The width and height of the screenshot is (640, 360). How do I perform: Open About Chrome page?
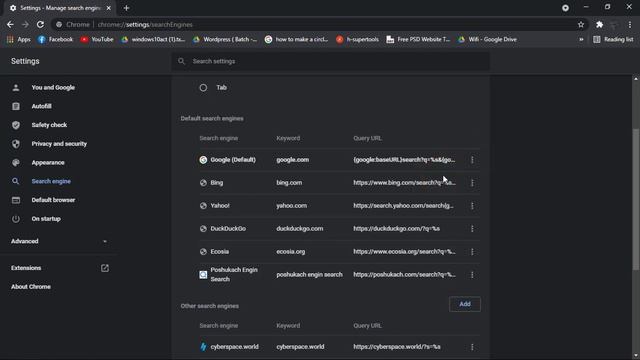pyautogui.click(x=31, y=287)
